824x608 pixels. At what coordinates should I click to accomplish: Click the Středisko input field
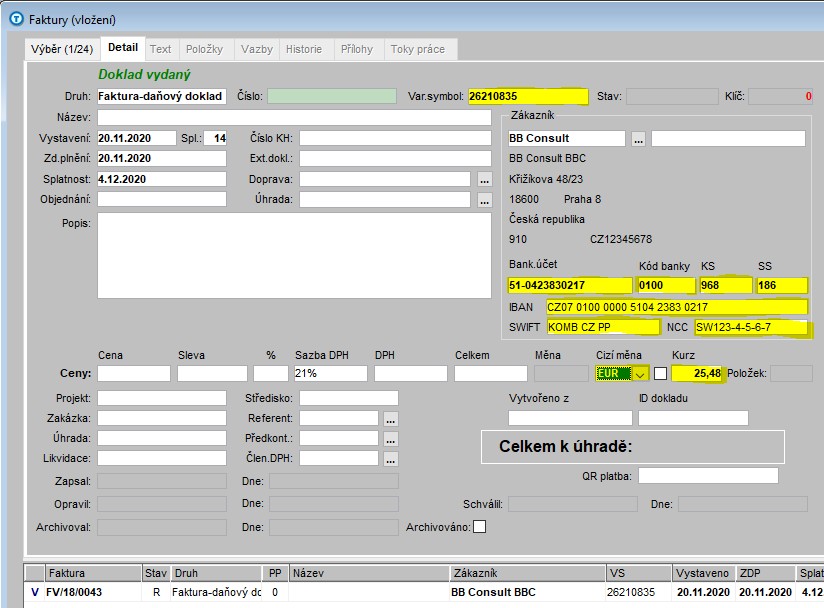349,398
